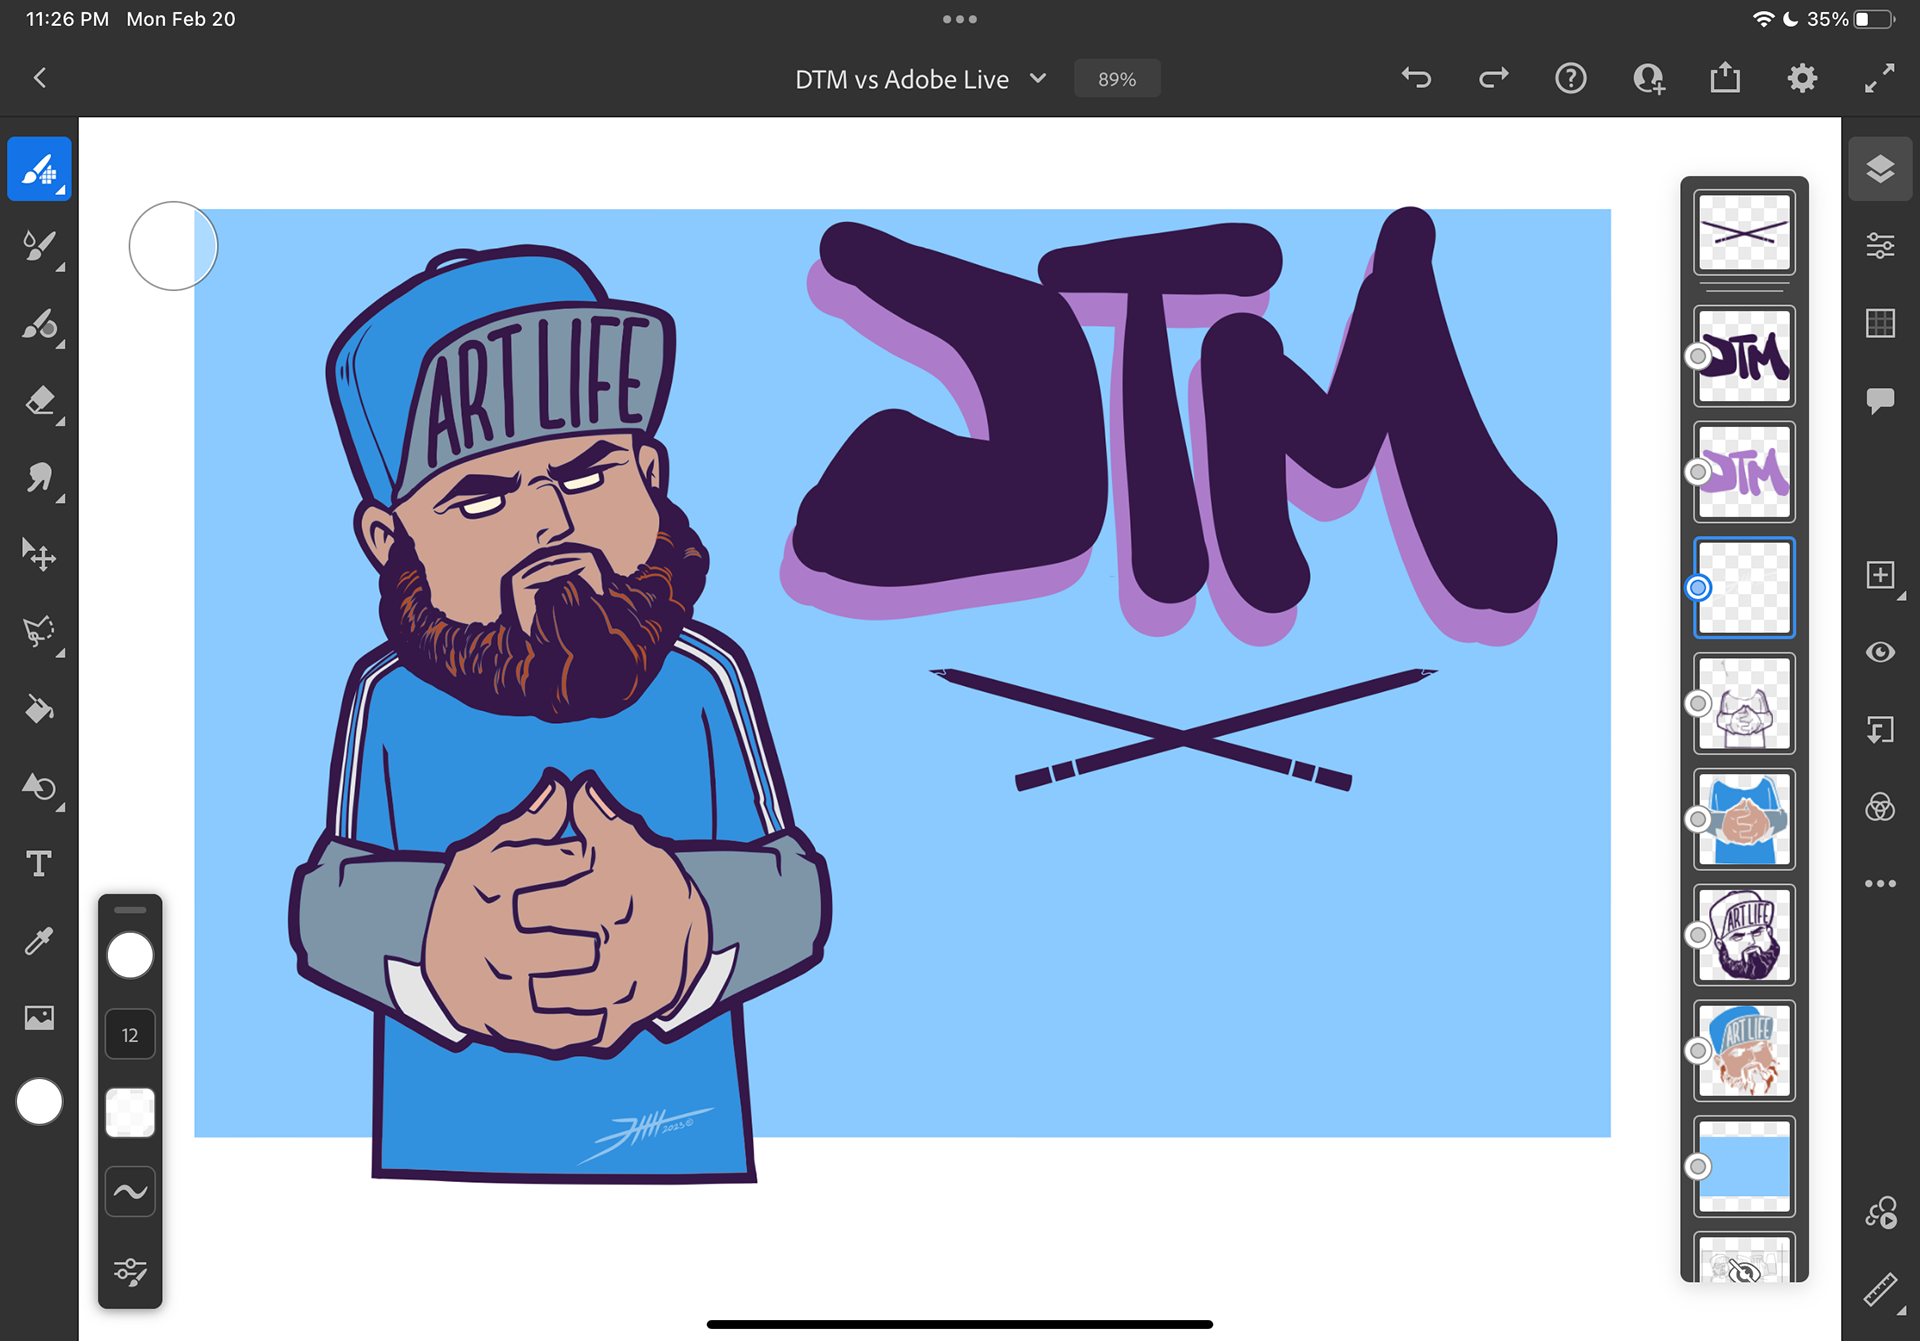Viewport: 1920px width, 1341px height.
Task: Select the smudge tool
Action: tap(39, 478)
